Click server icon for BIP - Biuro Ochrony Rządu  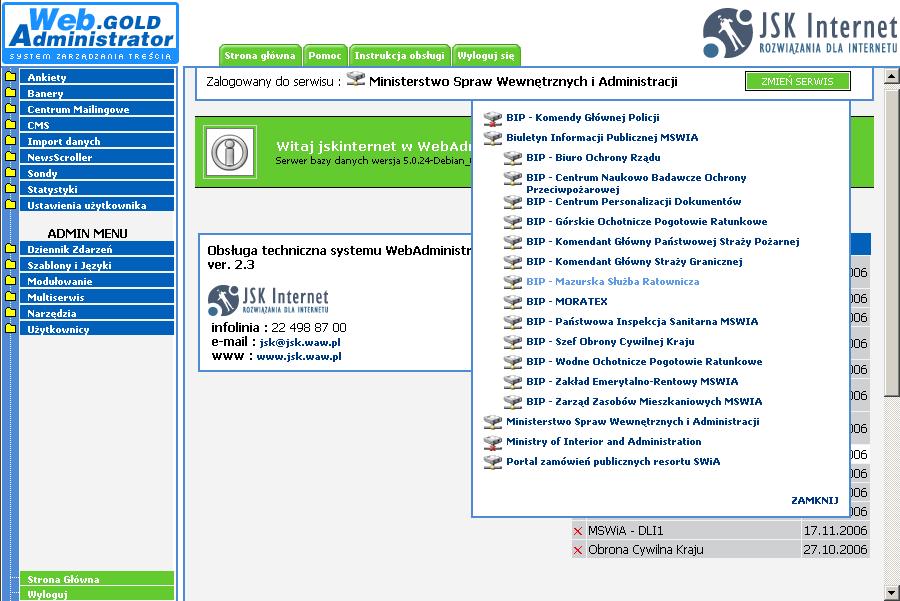click(513, 158)
